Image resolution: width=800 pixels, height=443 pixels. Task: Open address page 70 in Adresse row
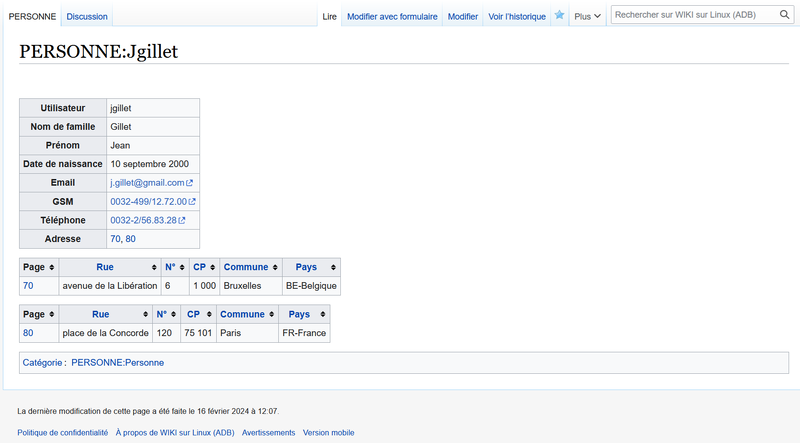coord(115,239)
